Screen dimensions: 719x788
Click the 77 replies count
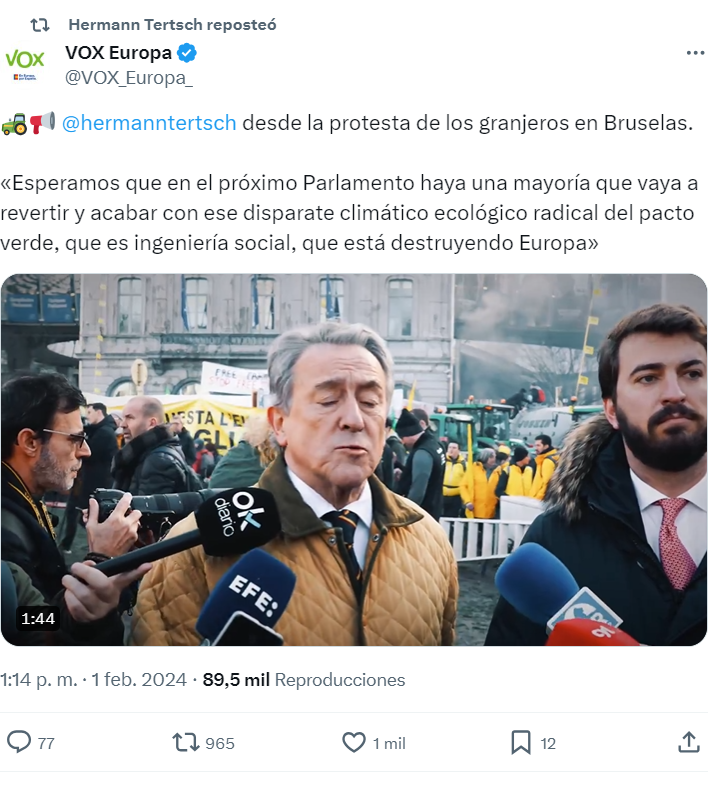click(46, 743)
